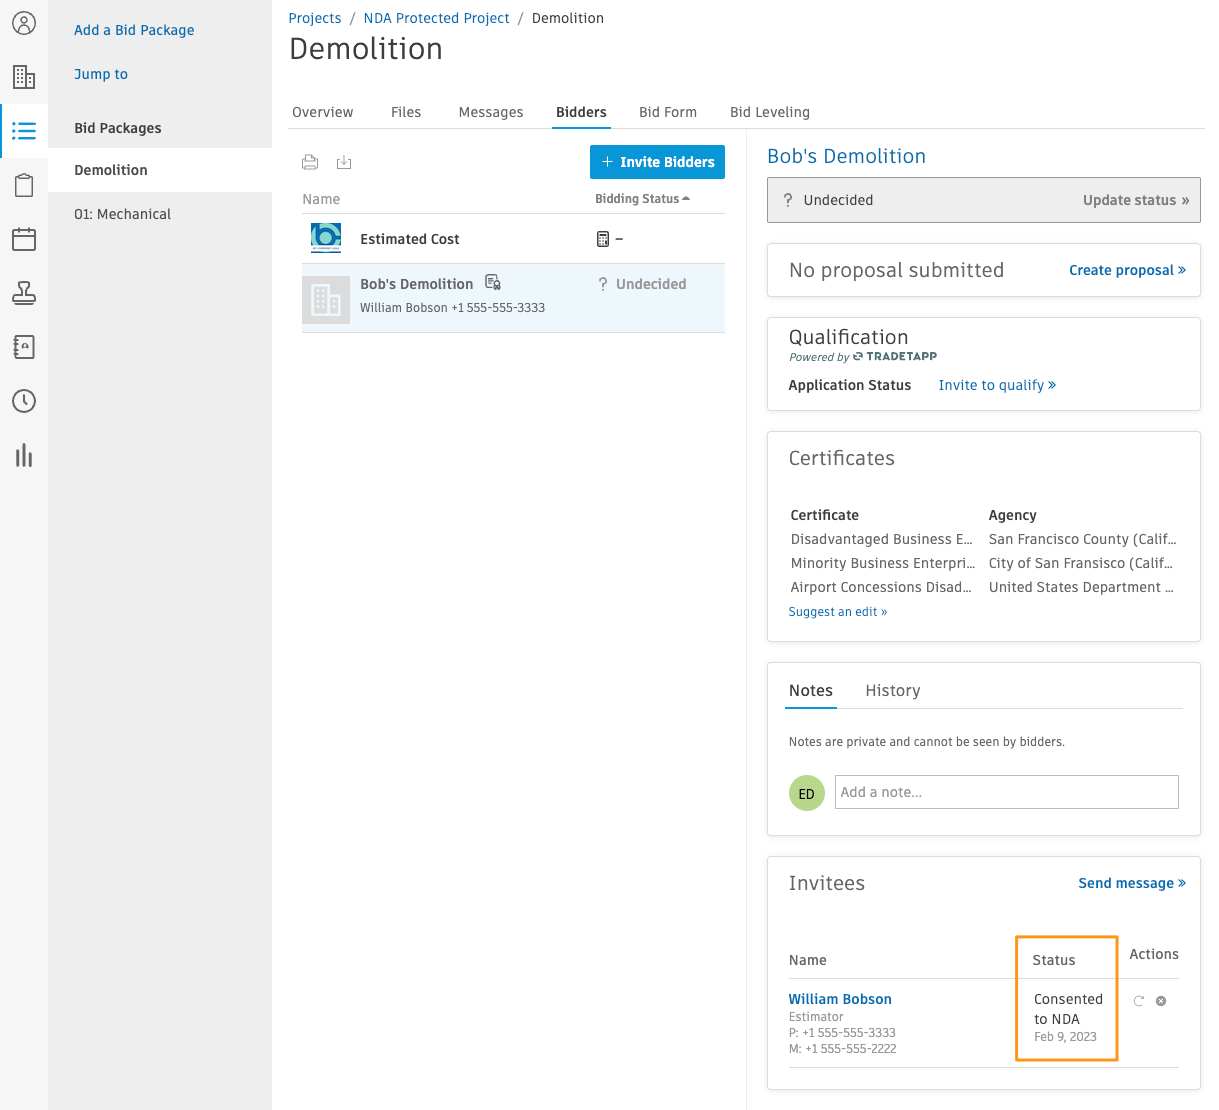
Task: Resend invite icon for William Bobson
Action: [1138, 1001]
